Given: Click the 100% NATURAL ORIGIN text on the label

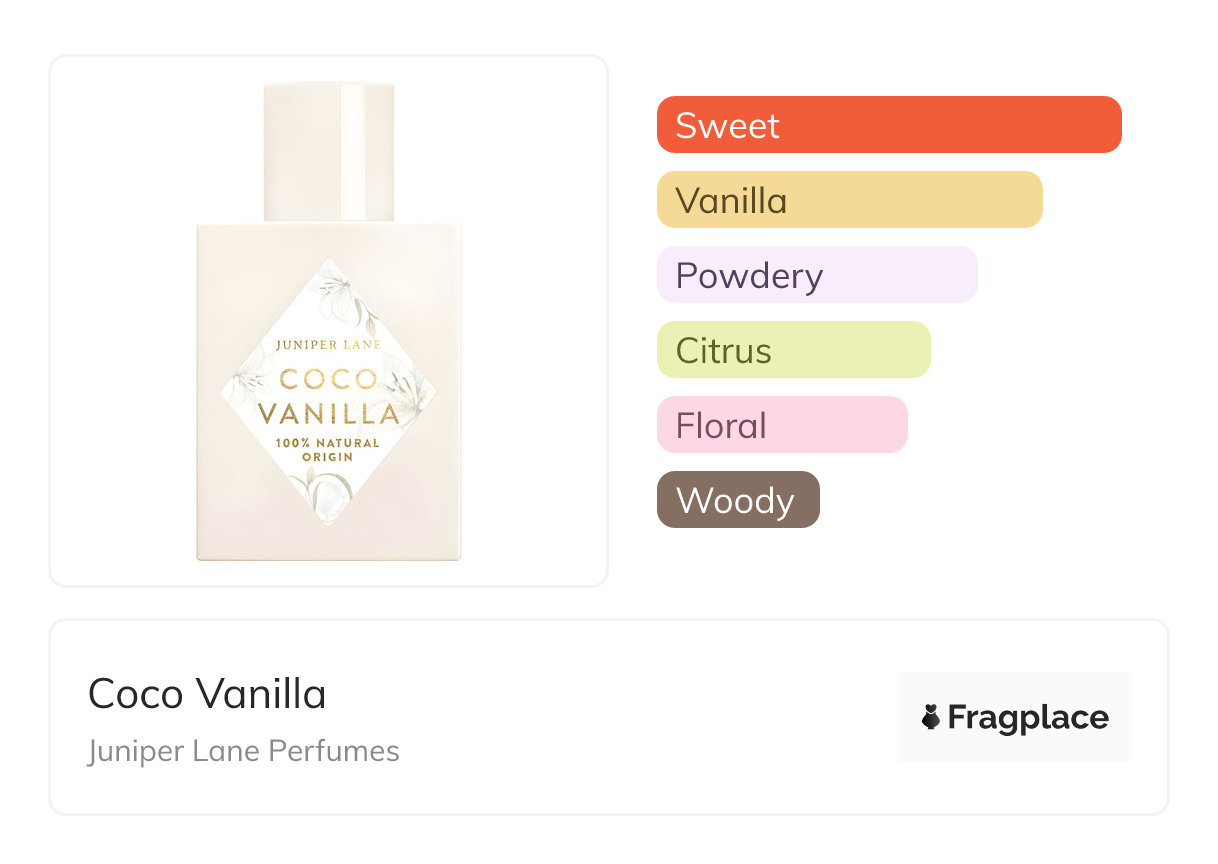Looking at the screenshot, I should 328,449.
